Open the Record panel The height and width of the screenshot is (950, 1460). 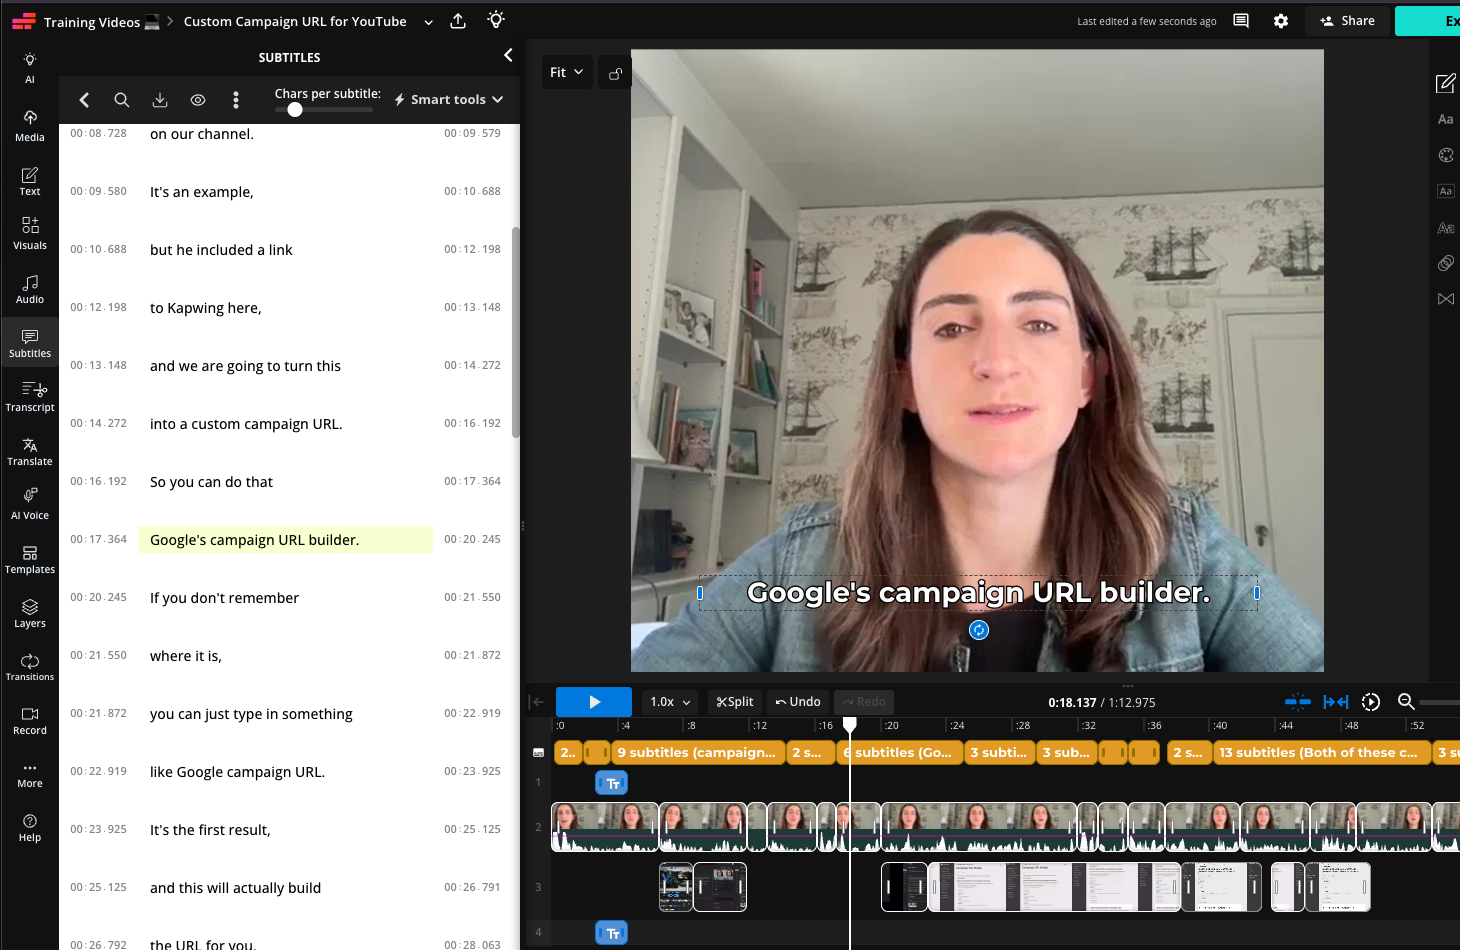pyautogui.click(x=30, y=721)
